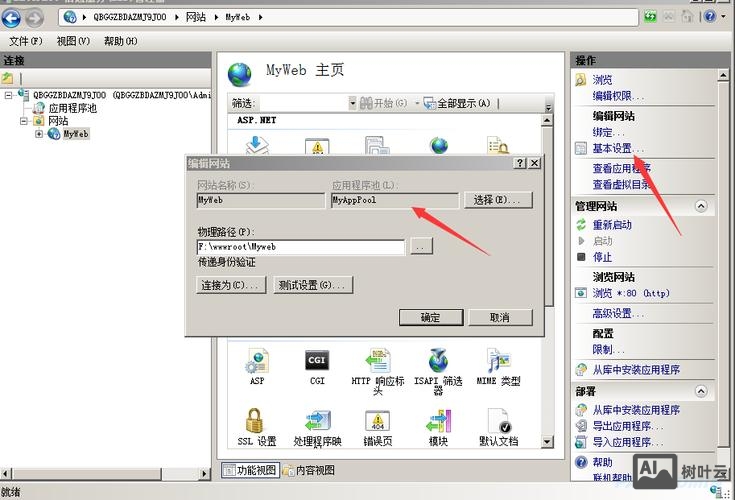
Task: Open the 帮助(H) menu
Action: click(120, 41)
